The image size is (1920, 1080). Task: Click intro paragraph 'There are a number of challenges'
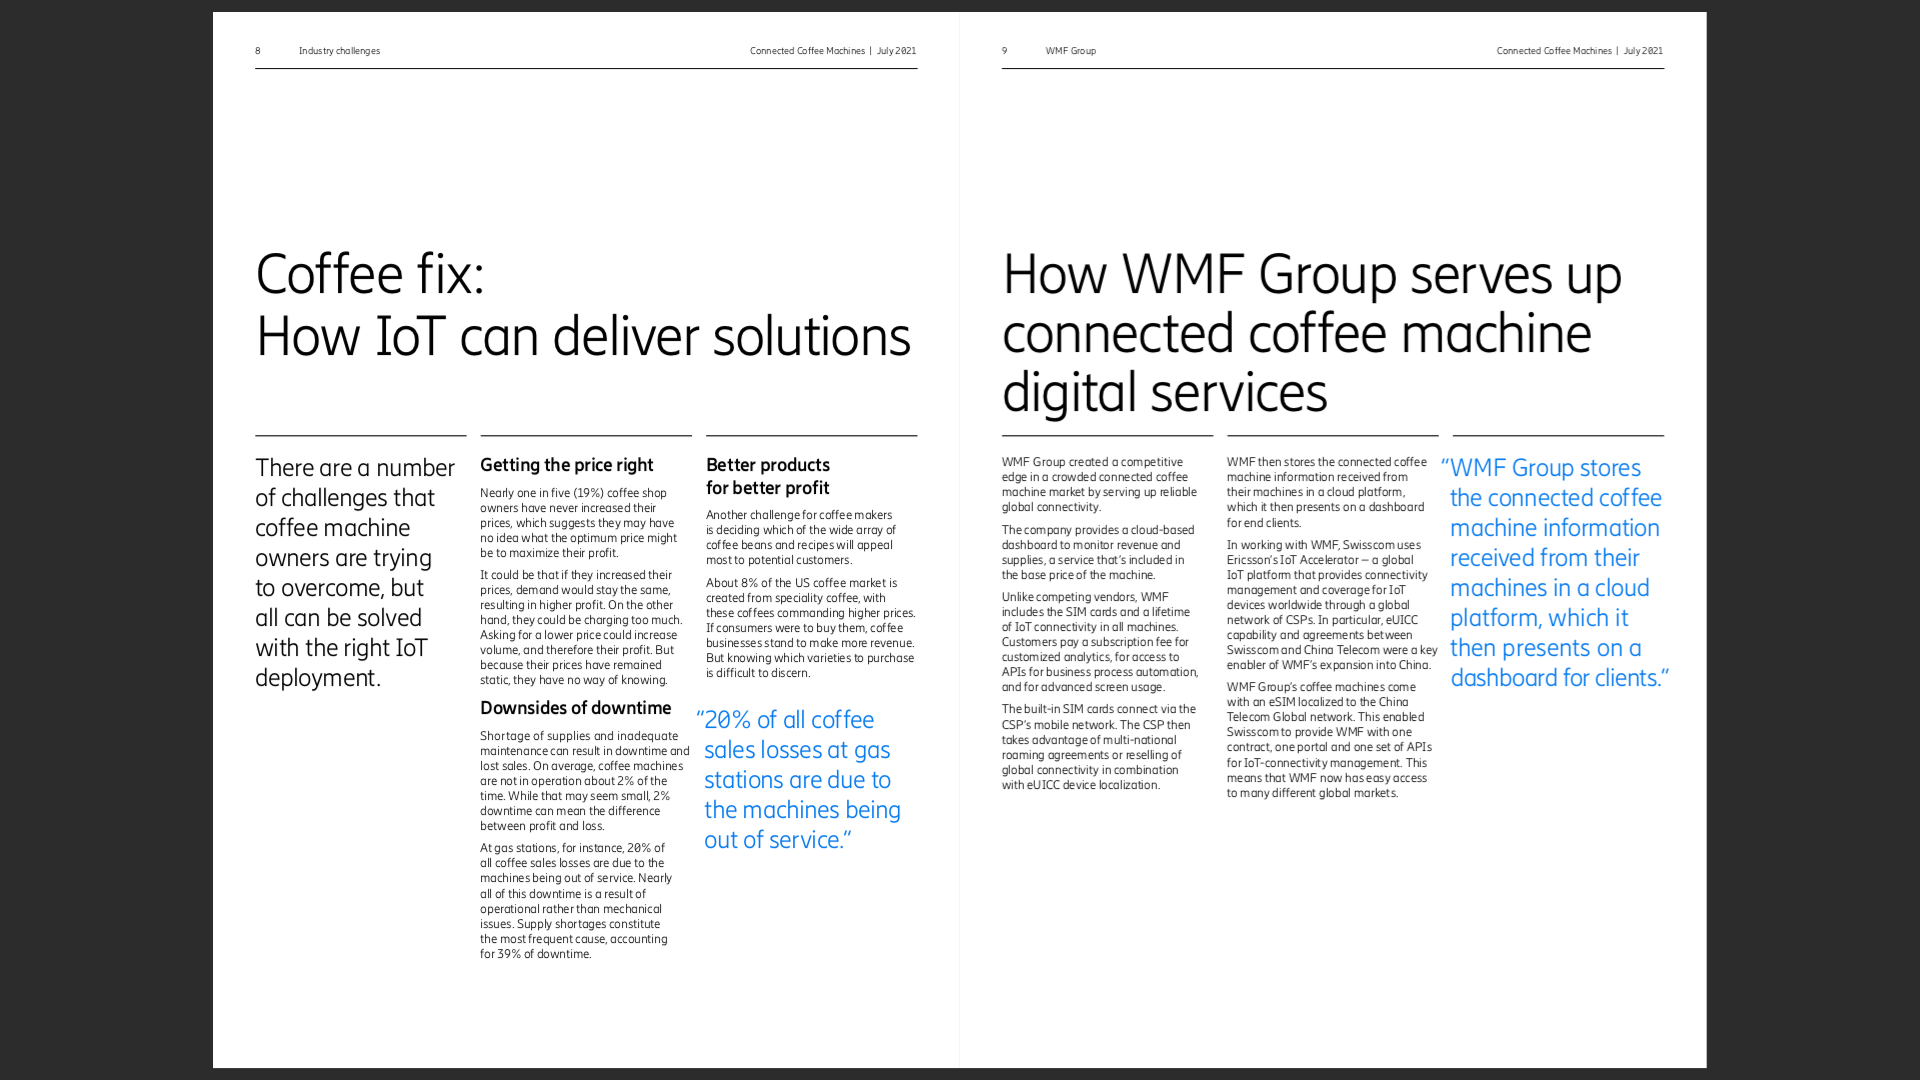coord(355,573)
